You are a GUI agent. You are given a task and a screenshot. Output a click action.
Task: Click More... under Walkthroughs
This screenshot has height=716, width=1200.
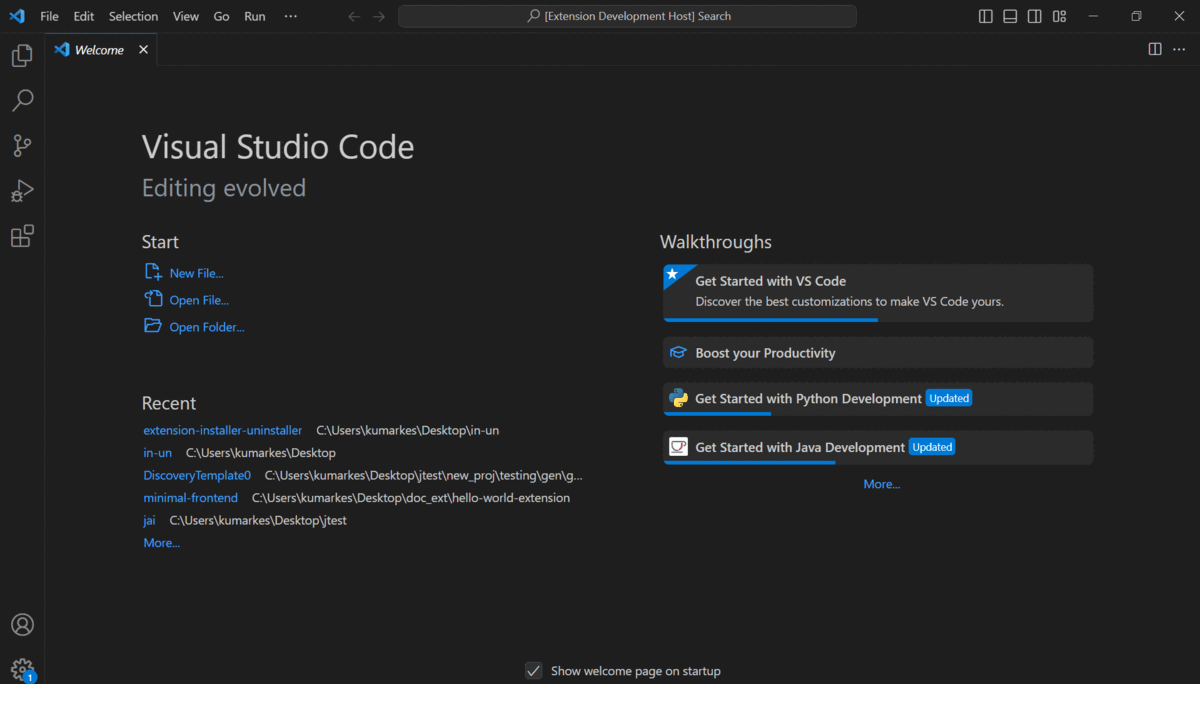click(882, 484)
